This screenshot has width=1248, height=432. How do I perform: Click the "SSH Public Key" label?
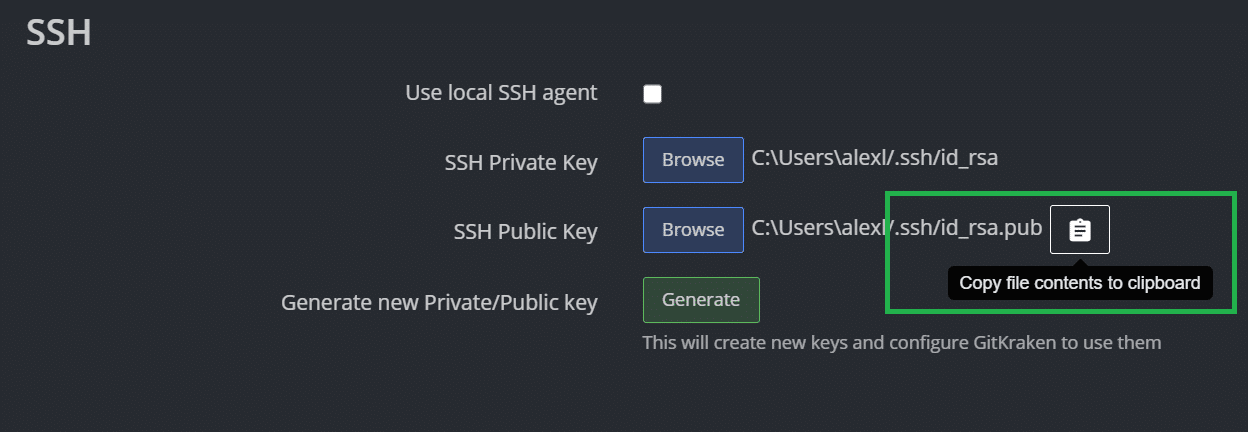pyautogui.click(x=526, y=232)
